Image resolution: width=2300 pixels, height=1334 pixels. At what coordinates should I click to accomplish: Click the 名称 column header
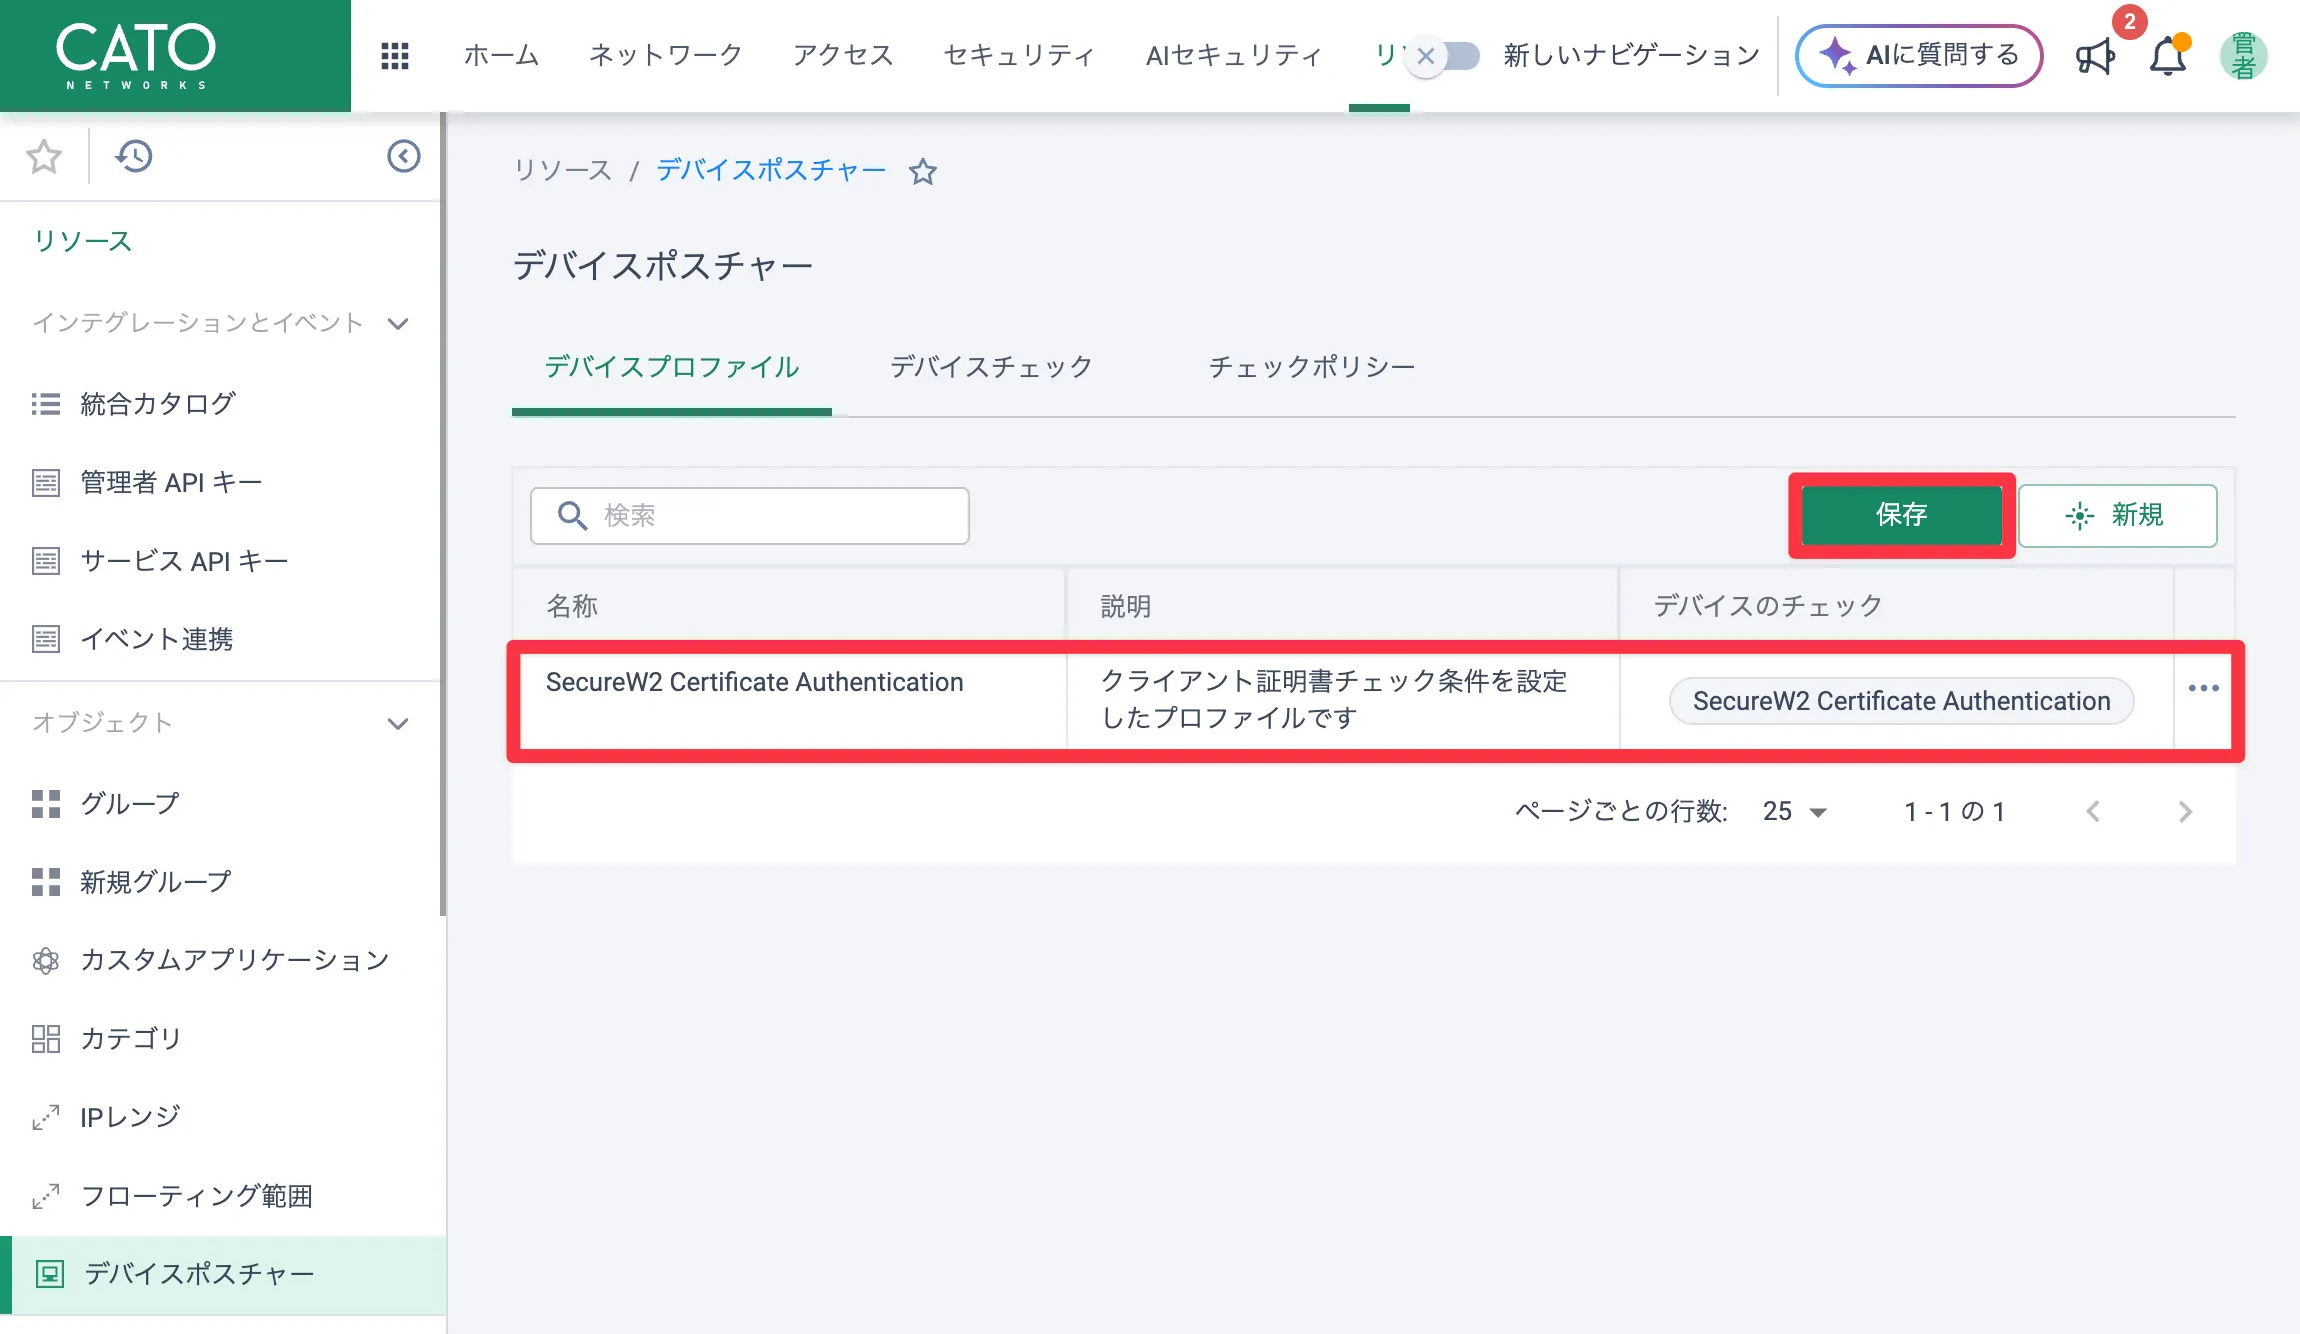coord(790,606)
